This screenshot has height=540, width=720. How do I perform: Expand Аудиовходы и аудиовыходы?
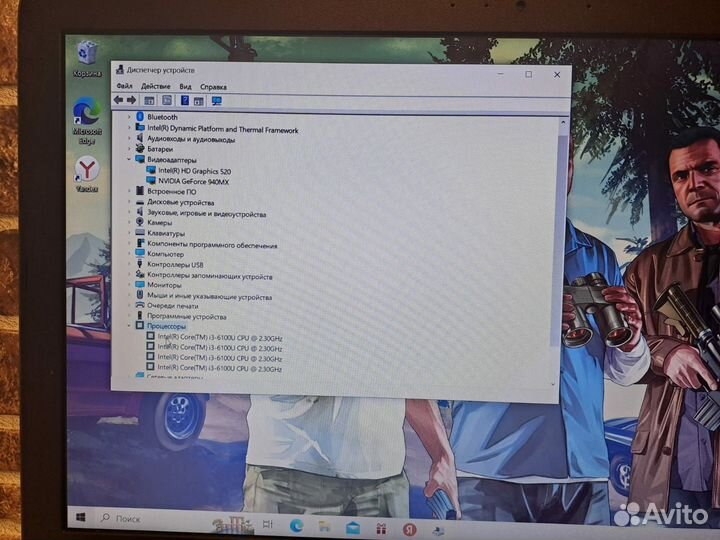(129, 138)
